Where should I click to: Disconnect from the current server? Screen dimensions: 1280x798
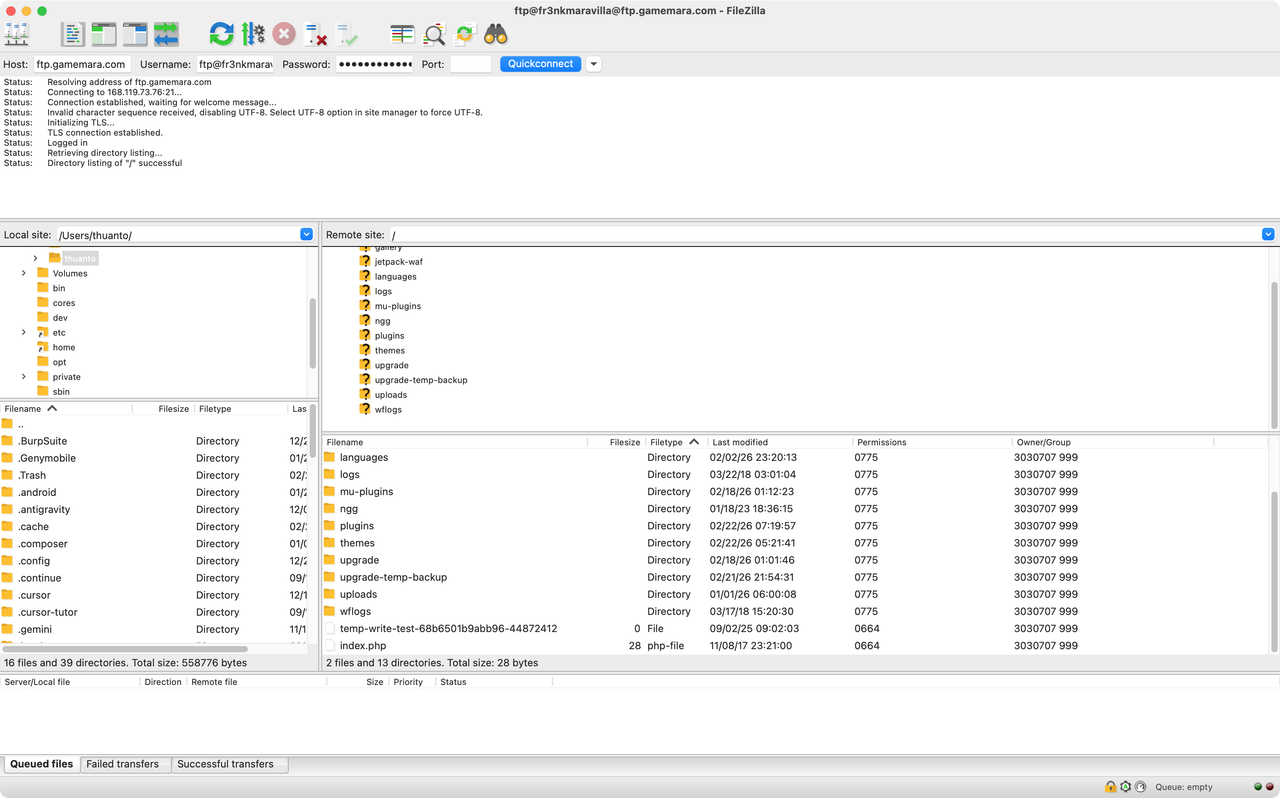pos(316,34)
